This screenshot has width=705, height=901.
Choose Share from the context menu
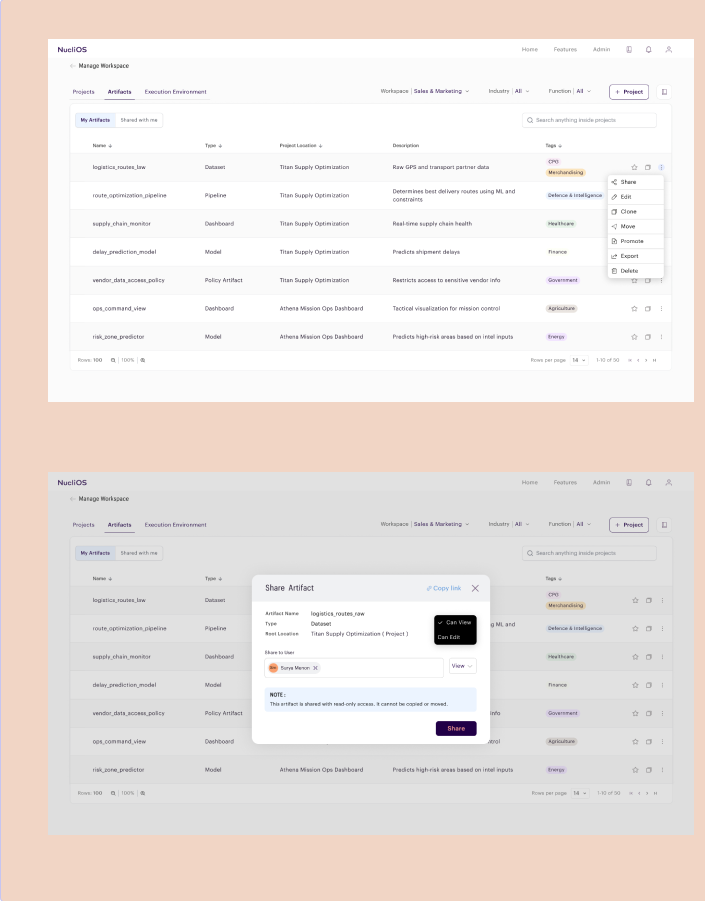pos(635,182)
